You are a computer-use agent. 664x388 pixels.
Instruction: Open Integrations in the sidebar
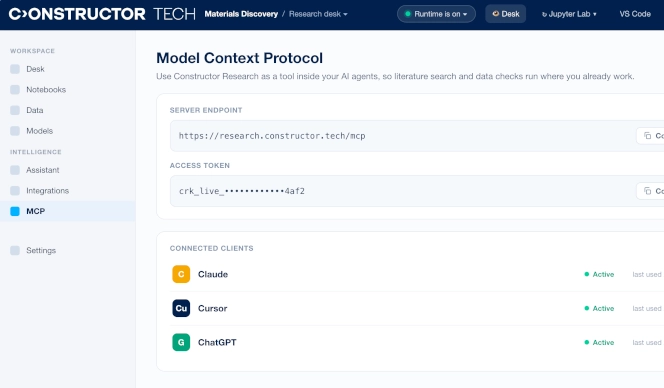tap(68, 191)
